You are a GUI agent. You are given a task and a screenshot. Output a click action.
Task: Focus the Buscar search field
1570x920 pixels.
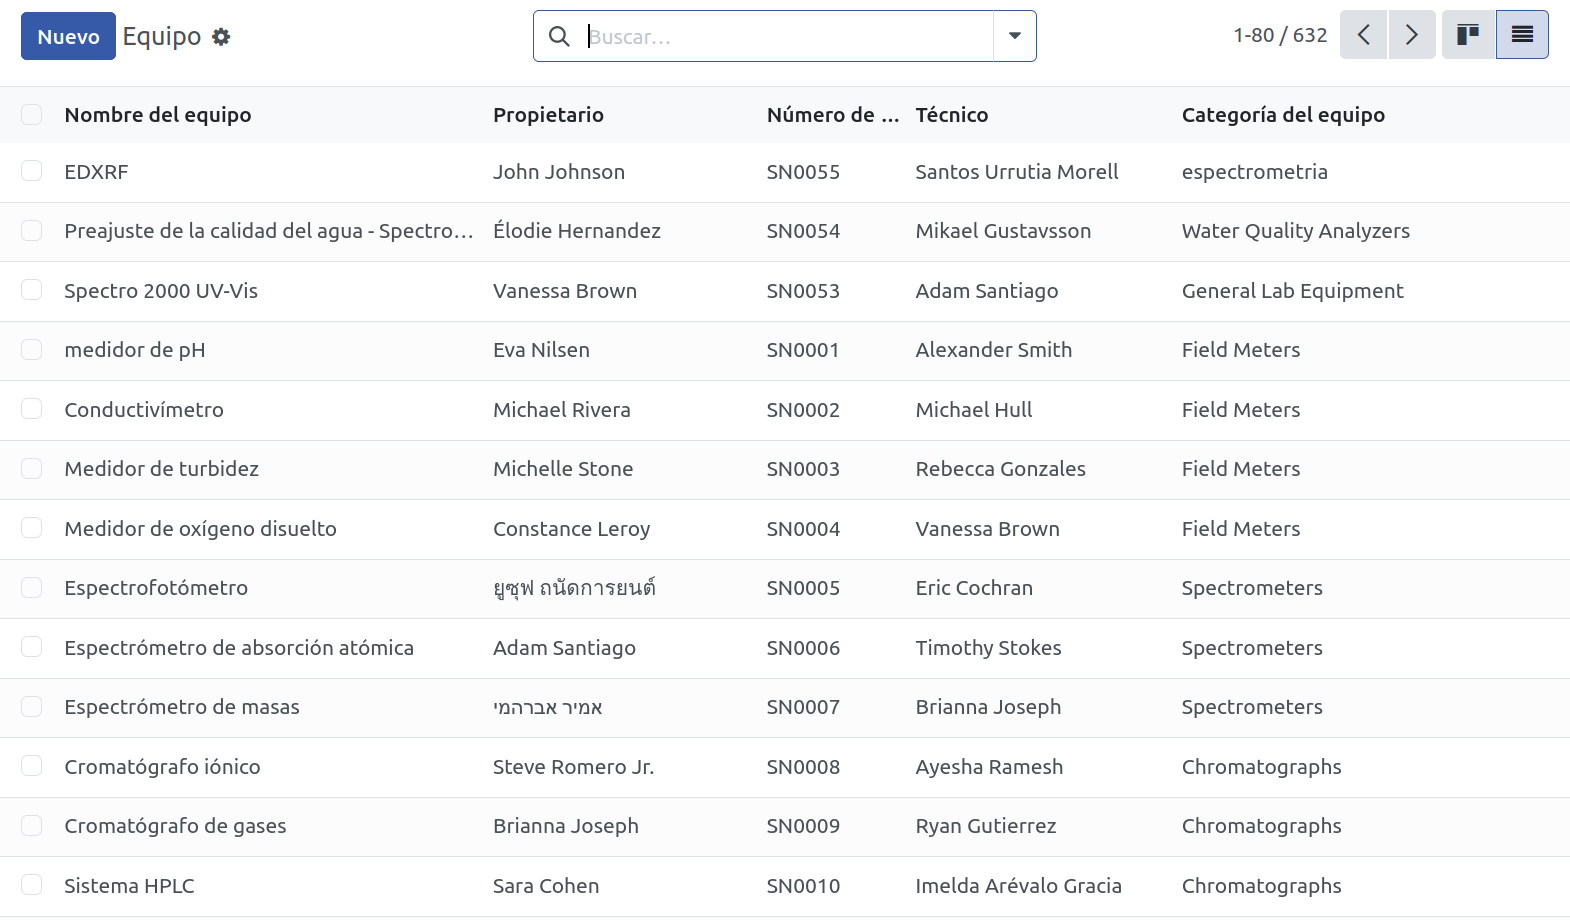(788, 37)
